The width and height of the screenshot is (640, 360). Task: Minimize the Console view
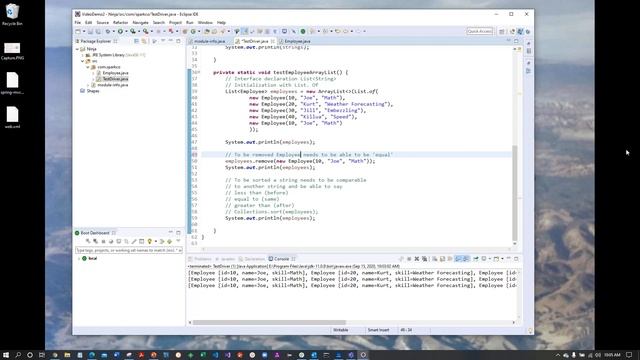tap(509, 259)
